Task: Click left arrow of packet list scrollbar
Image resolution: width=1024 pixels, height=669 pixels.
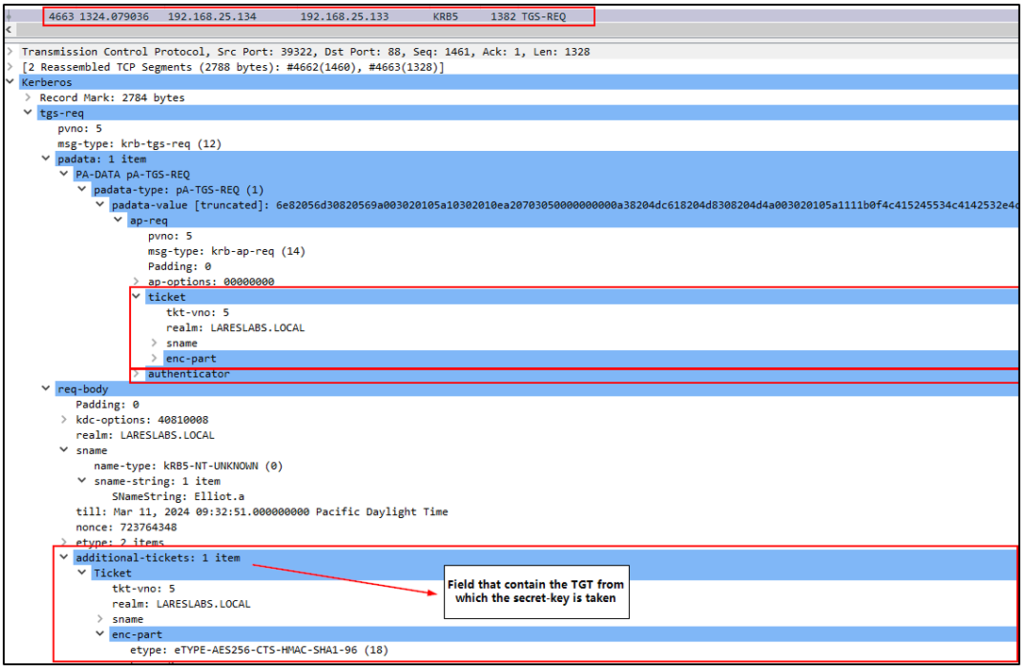Action: [9, 30]
